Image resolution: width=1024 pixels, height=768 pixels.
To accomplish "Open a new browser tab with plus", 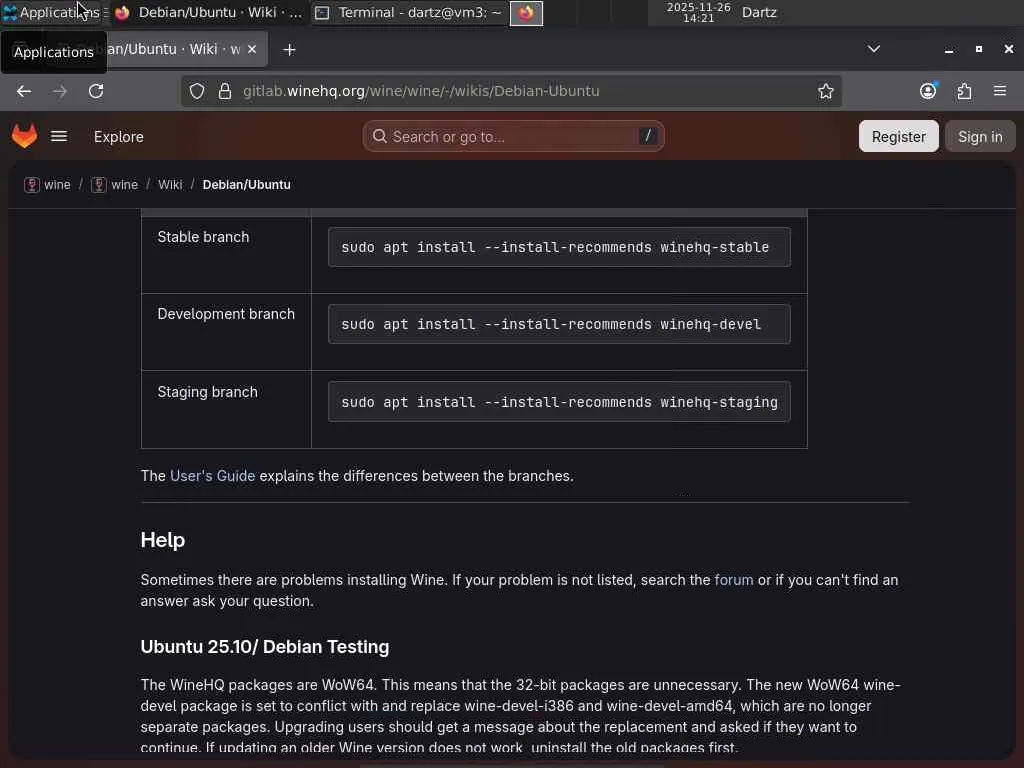I will tap(289, 50).
